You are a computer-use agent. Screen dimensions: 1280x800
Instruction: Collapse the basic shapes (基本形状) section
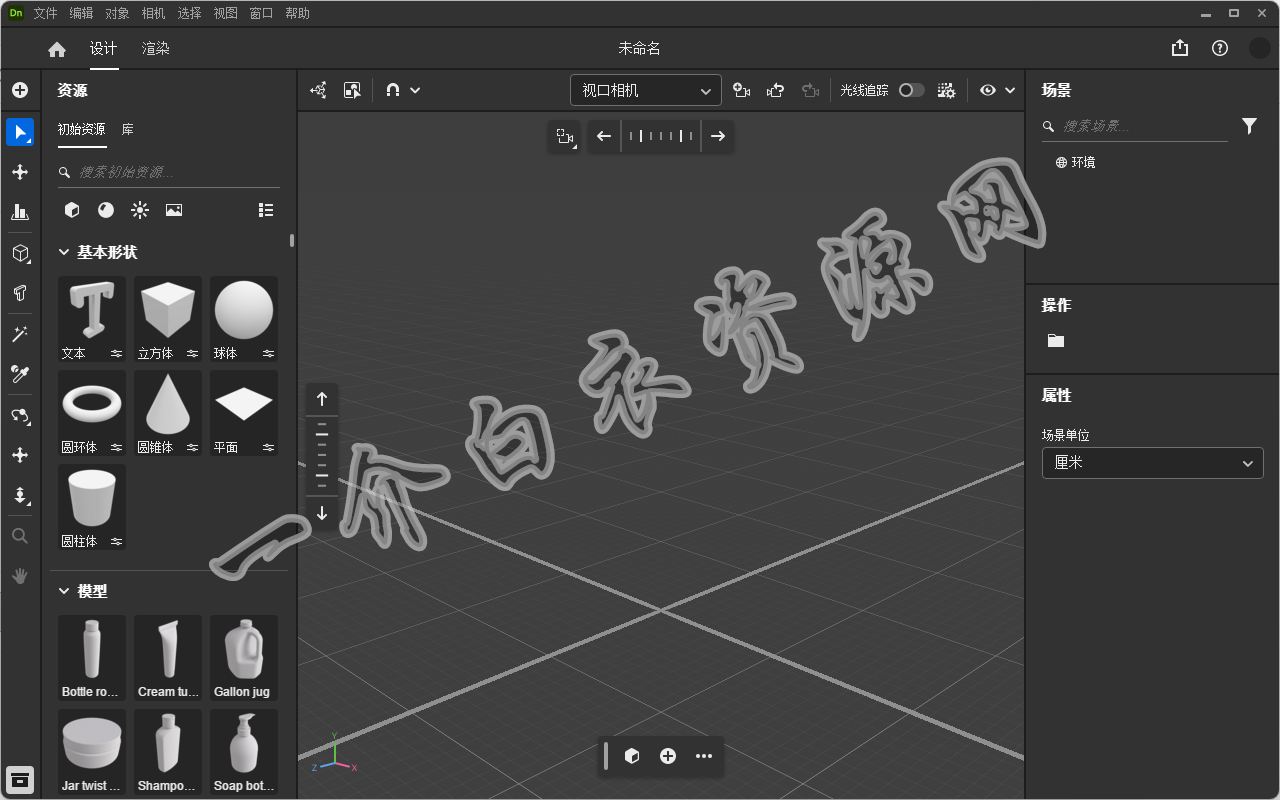(64, 252)
